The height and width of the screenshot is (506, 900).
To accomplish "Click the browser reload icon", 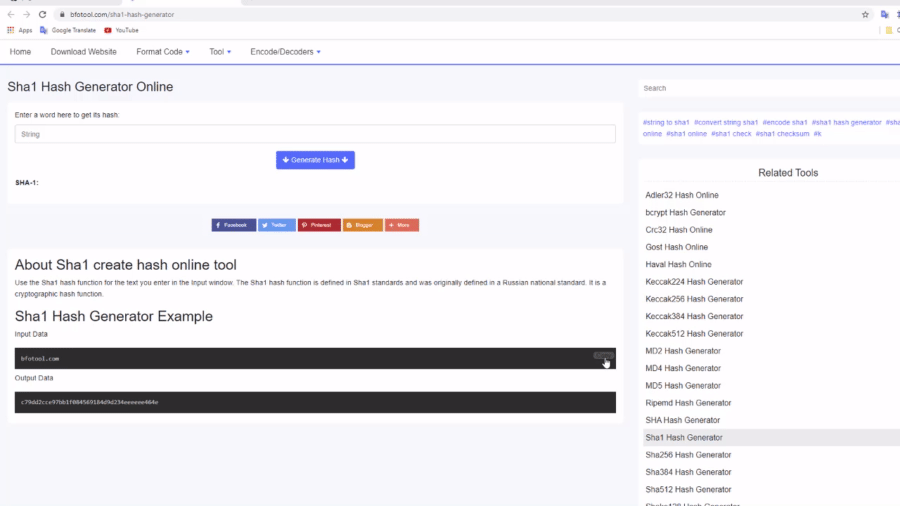I will coord(42,15).
